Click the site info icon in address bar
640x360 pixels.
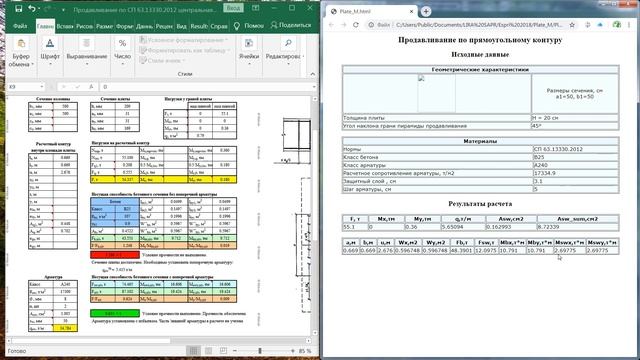click(x=371, y=25)
